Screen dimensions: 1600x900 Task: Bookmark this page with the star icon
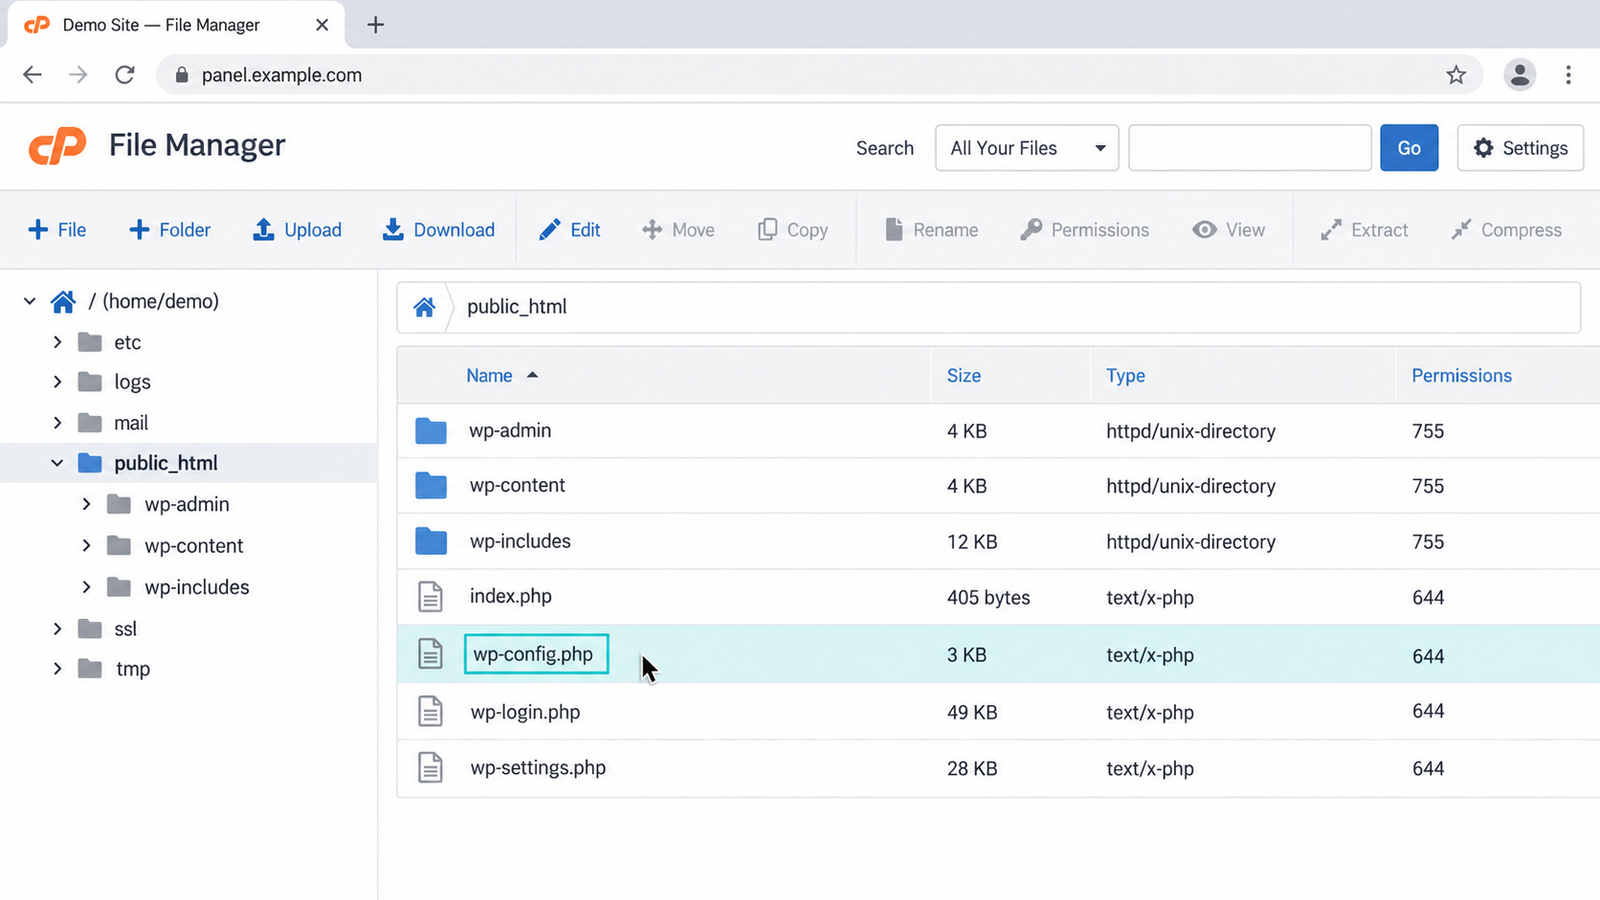coord(1456,75)
